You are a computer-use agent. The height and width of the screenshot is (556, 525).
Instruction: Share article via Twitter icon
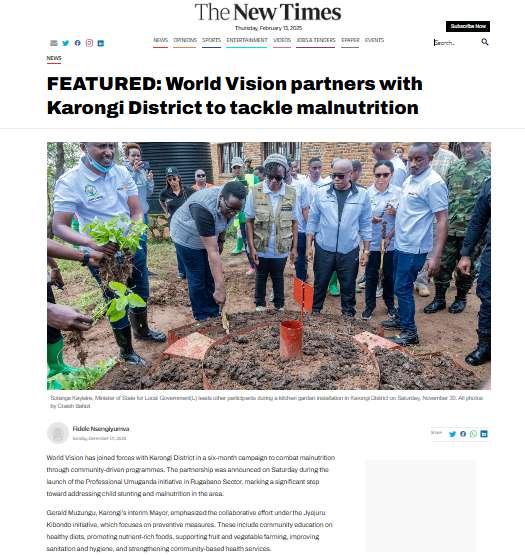pyautogui.click(x=452, y=434)
